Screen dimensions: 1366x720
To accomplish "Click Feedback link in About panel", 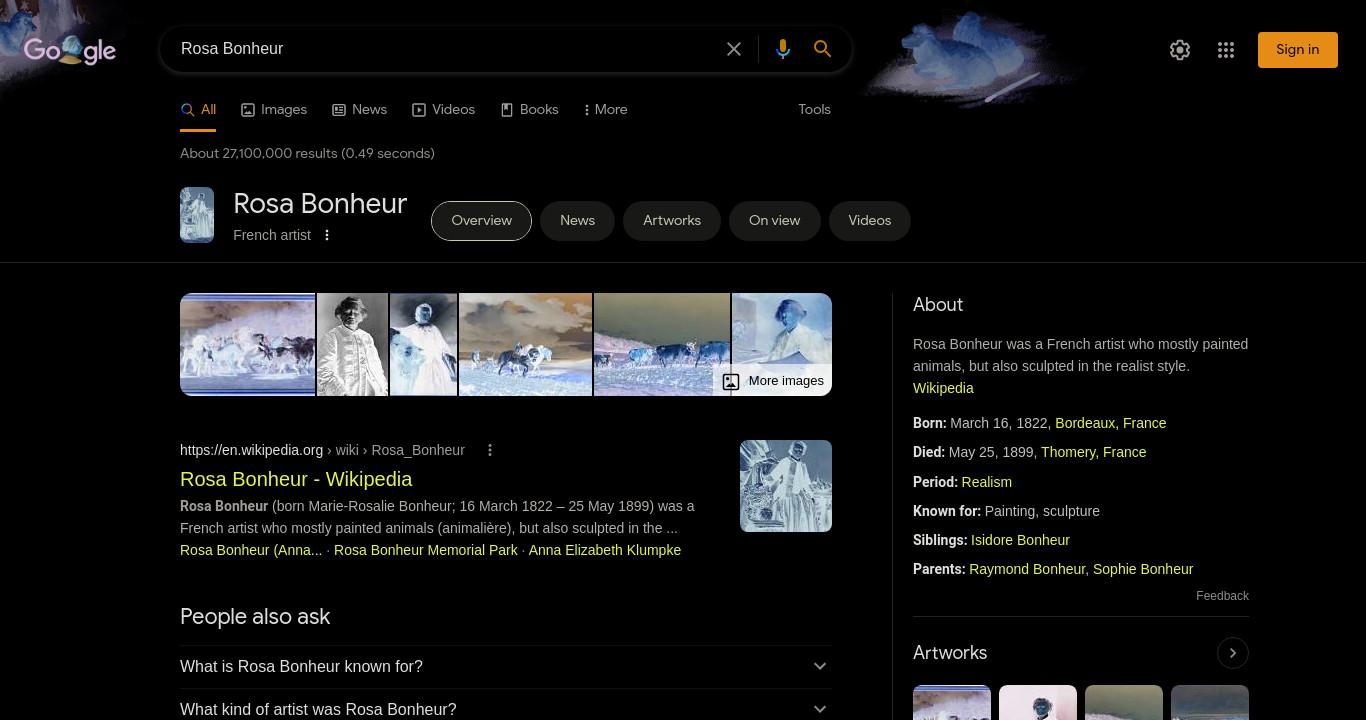I will pyautogui.click(x=1222, y=596).
